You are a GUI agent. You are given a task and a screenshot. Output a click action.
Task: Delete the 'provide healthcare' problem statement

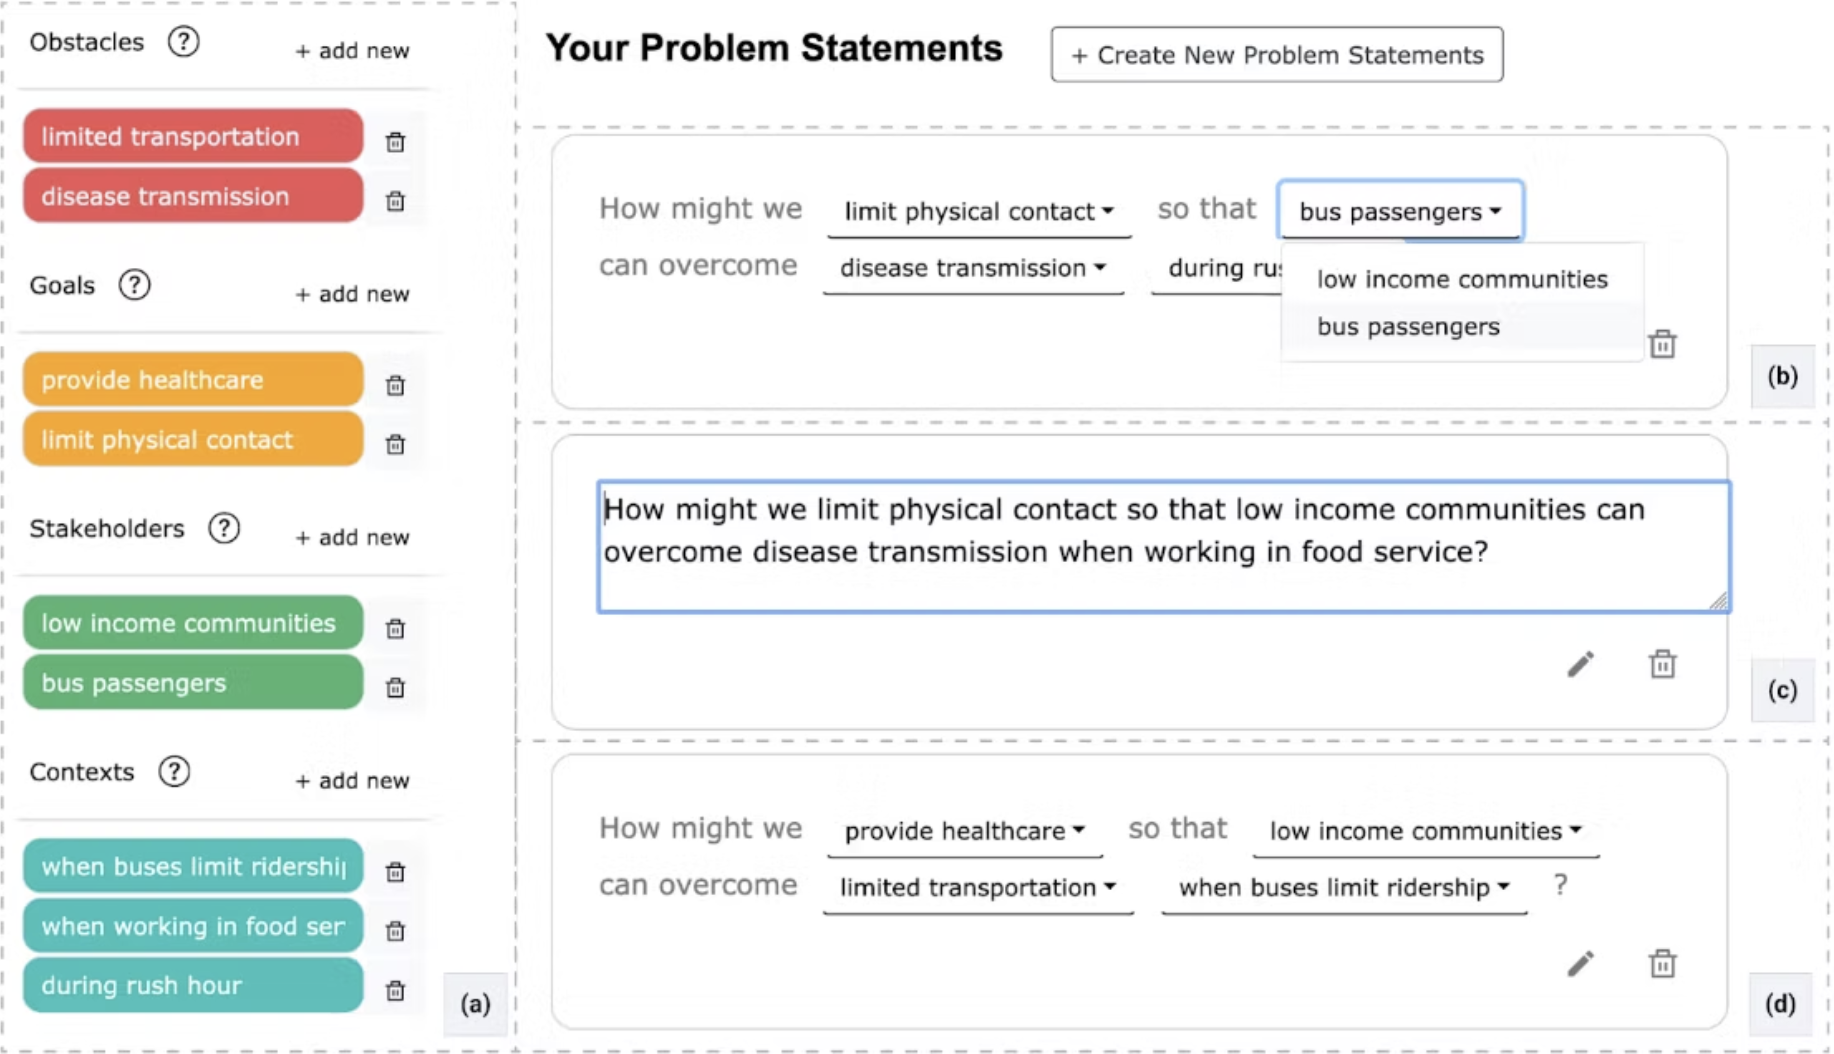(1662, 964)
